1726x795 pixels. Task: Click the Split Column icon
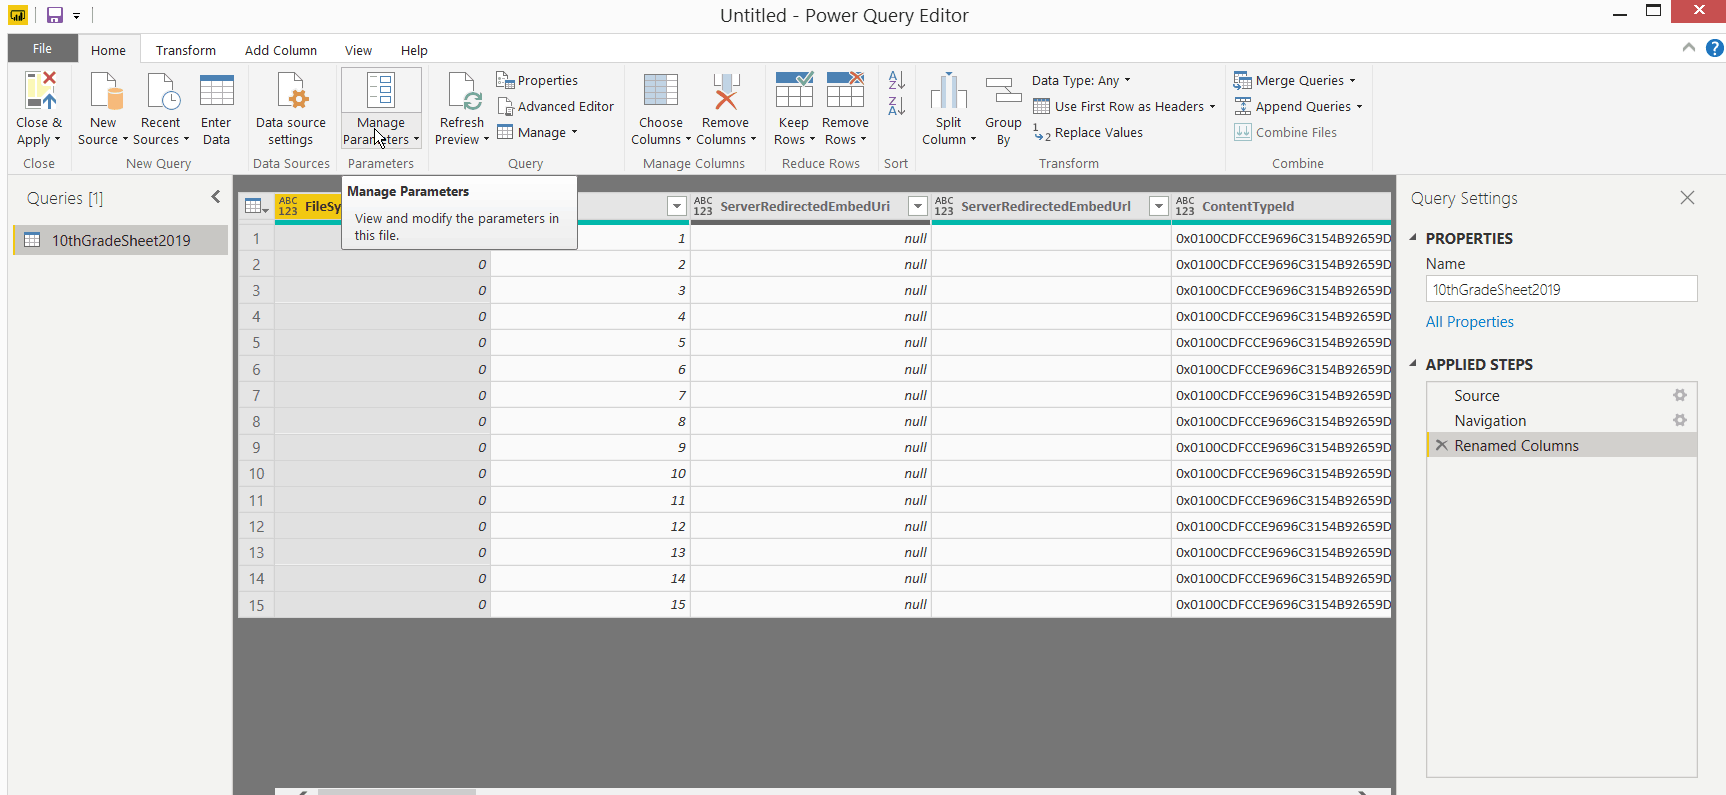coord(949,90)
